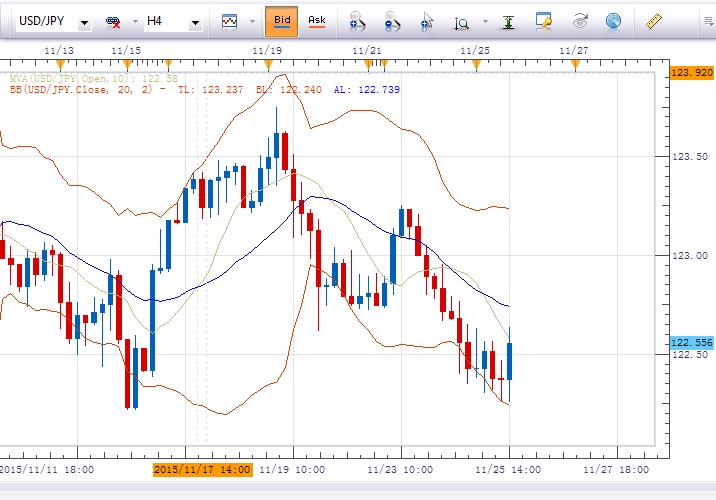
Task: Click the orange event marker under 11/27
Action: [575, 64]
